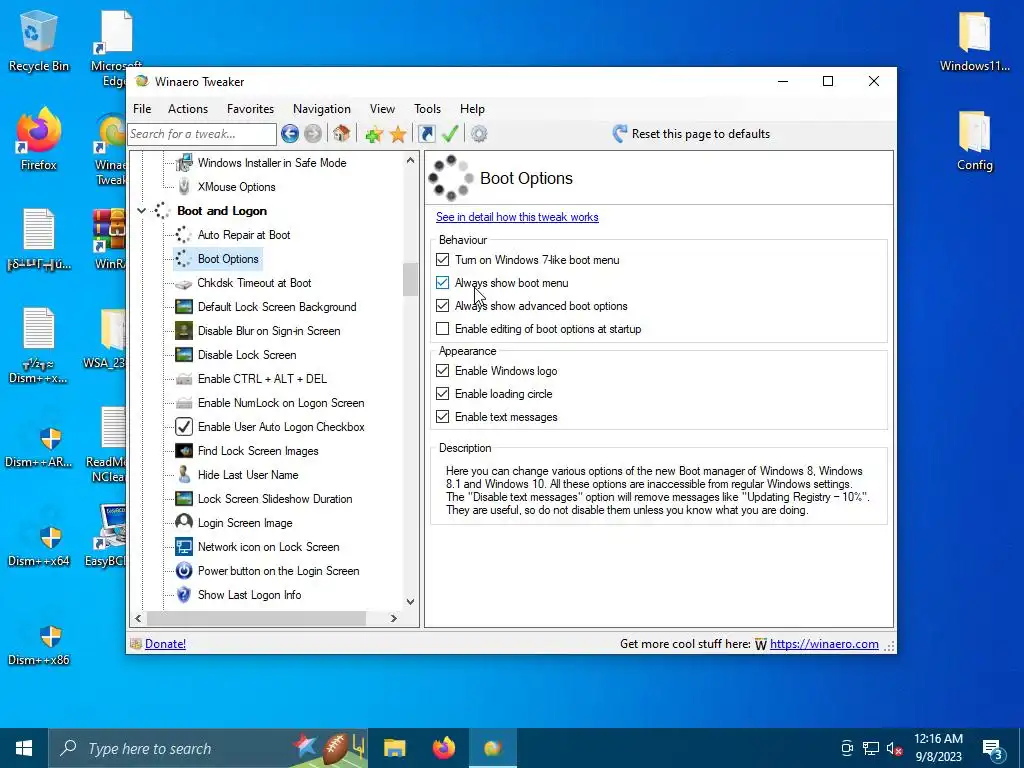
Task: Click the green checkmark toolbar icon
Action: (450, 134)
